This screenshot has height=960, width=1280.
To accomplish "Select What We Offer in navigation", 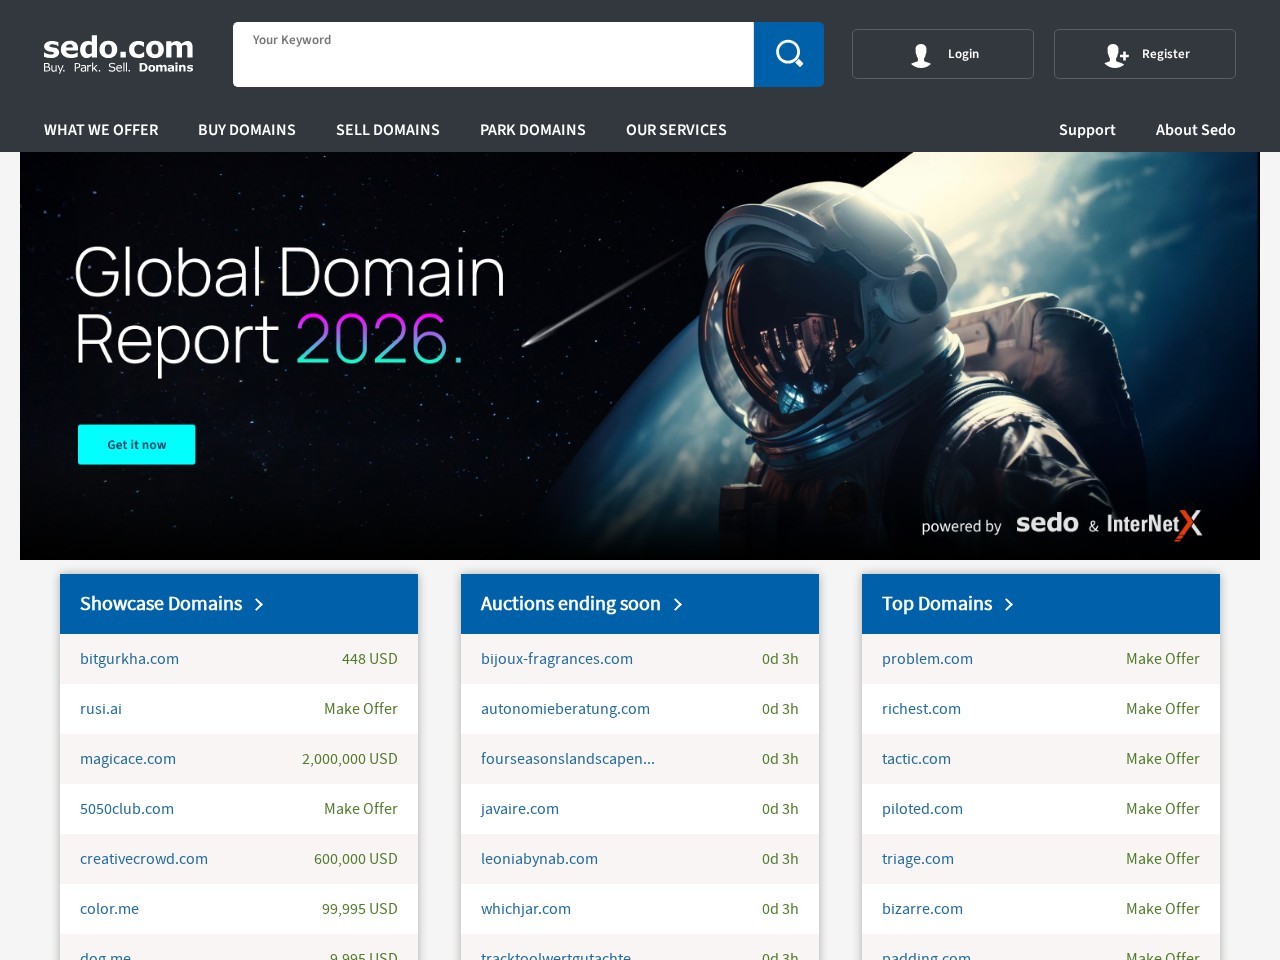I will (101, 130).
